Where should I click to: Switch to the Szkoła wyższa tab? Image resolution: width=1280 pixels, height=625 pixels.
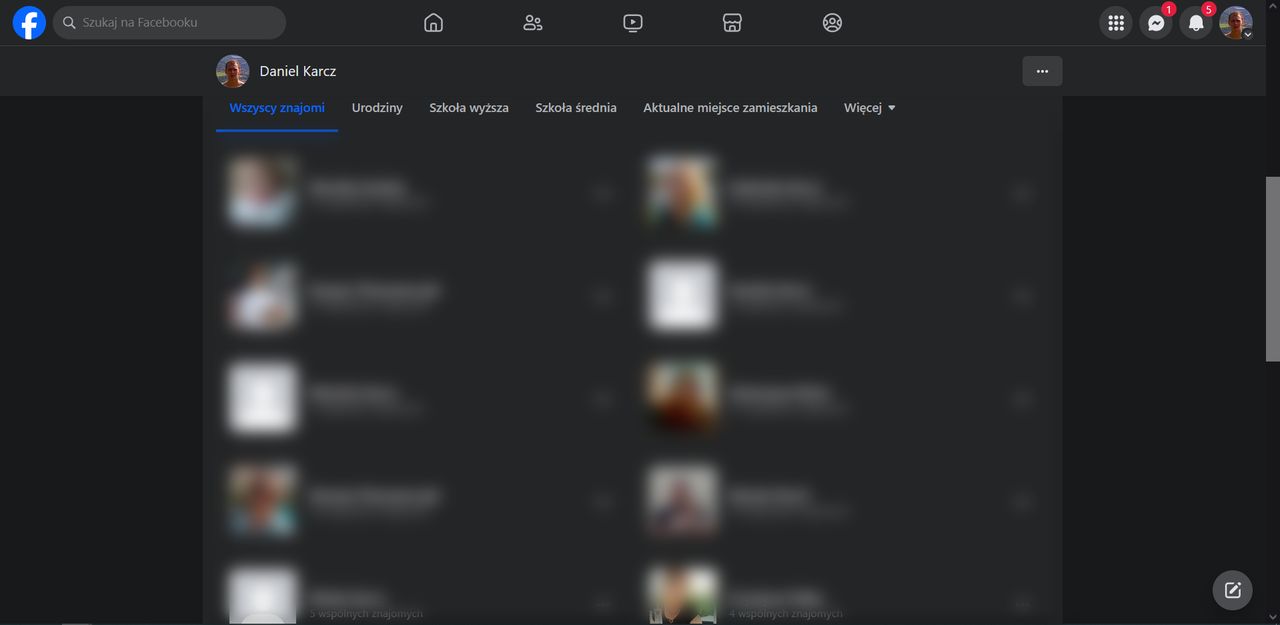coord(469,108)
